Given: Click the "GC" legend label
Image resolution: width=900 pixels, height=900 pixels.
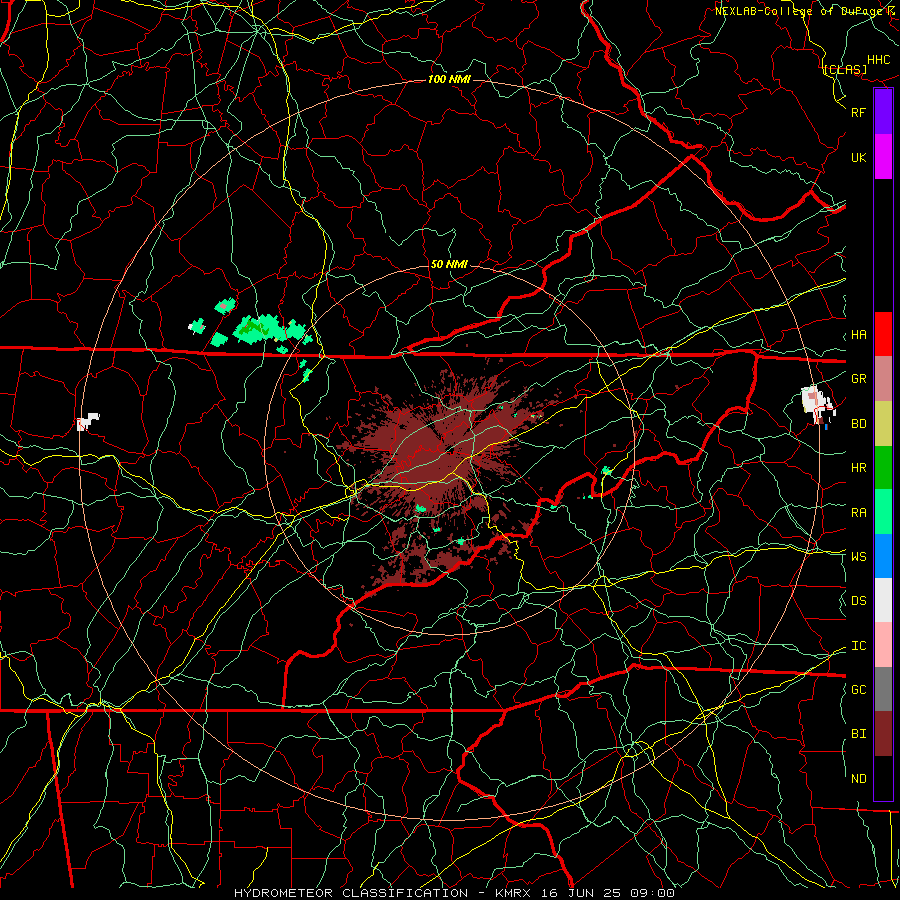Looking at the screenshot, I should [859, 690].
